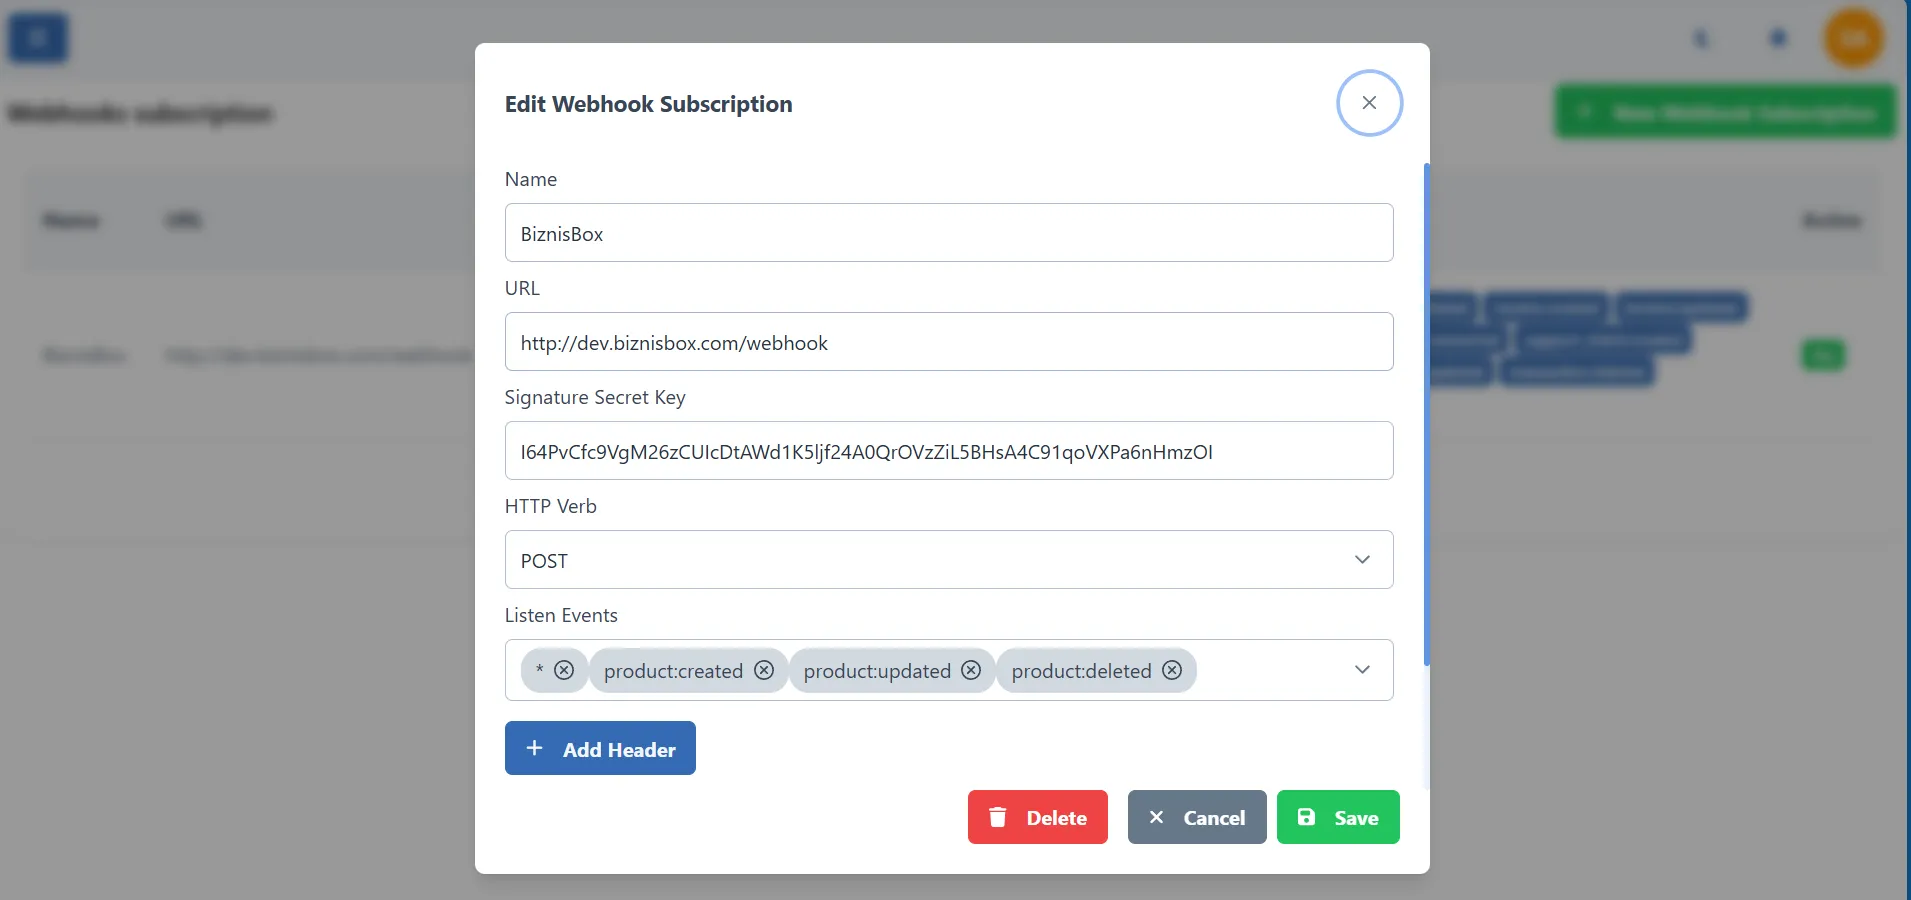
Task: Click the green New Webhook Subscription button
Action: click(x=1724, y=111)
